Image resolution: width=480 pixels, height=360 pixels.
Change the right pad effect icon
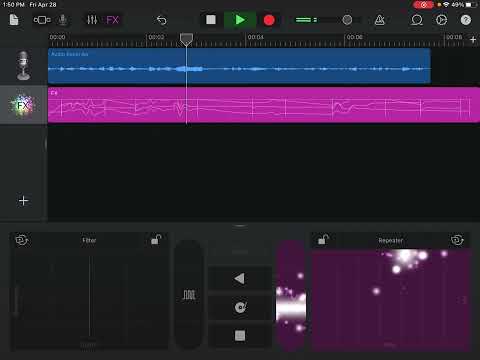[x=457, y=240]
